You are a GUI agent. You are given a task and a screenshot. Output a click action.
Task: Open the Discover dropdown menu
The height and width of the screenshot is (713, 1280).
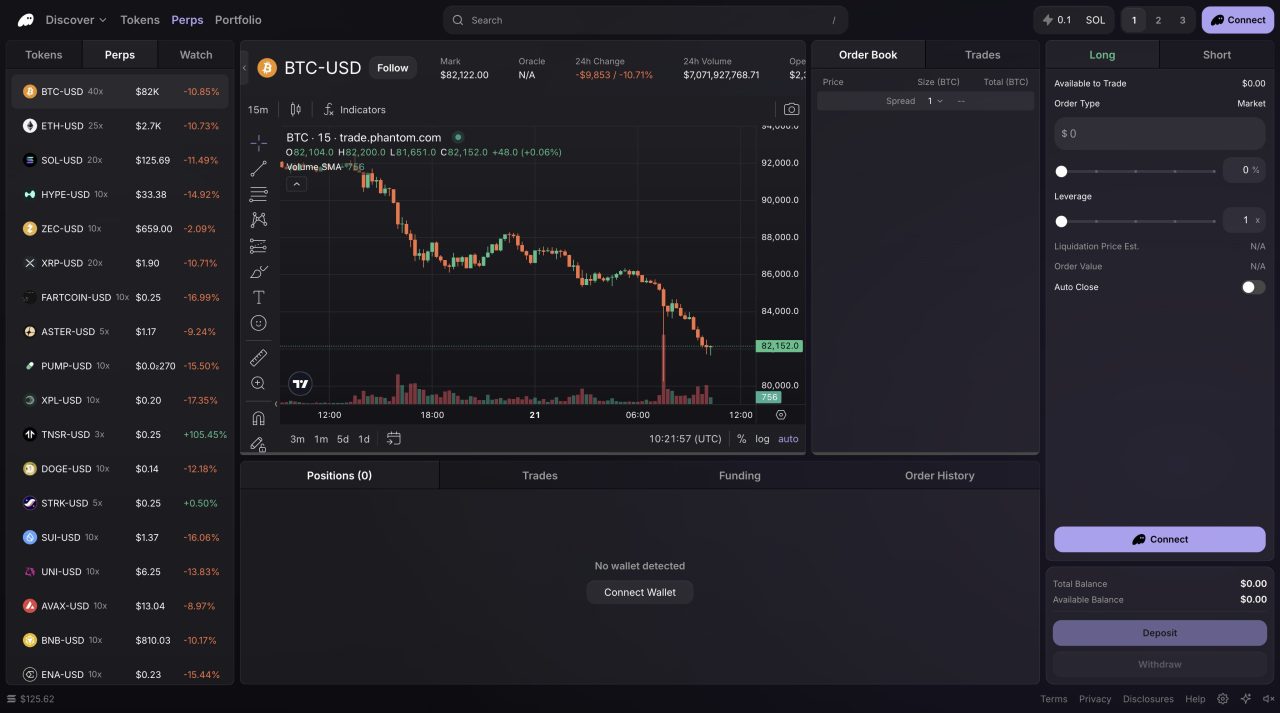click(x=76, y=20)
